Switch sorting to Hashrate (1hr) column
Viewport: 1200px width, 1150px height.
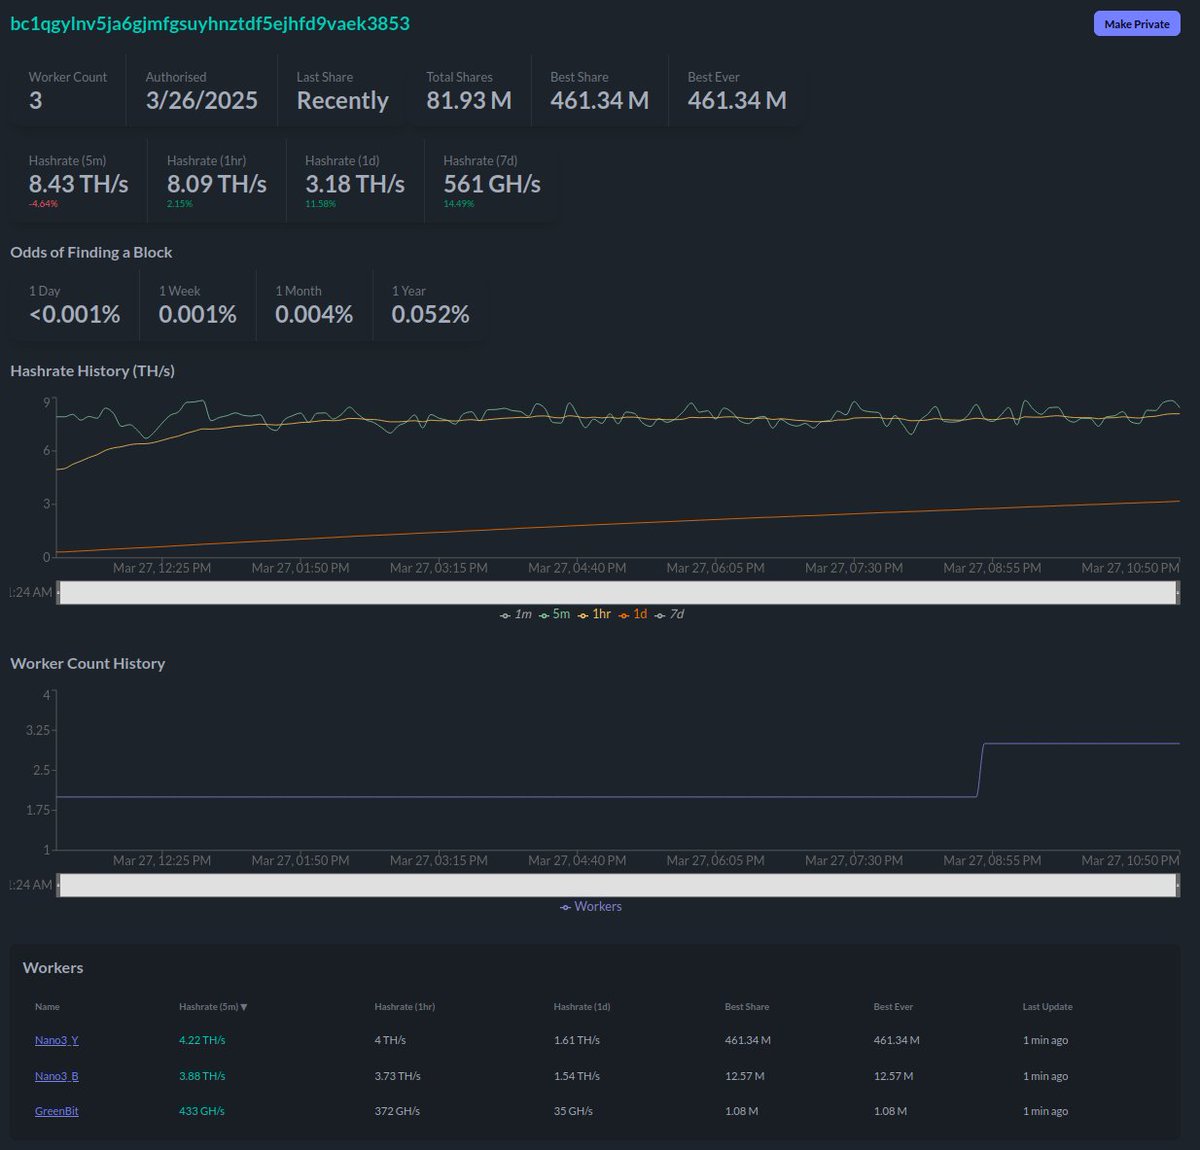404,1007
